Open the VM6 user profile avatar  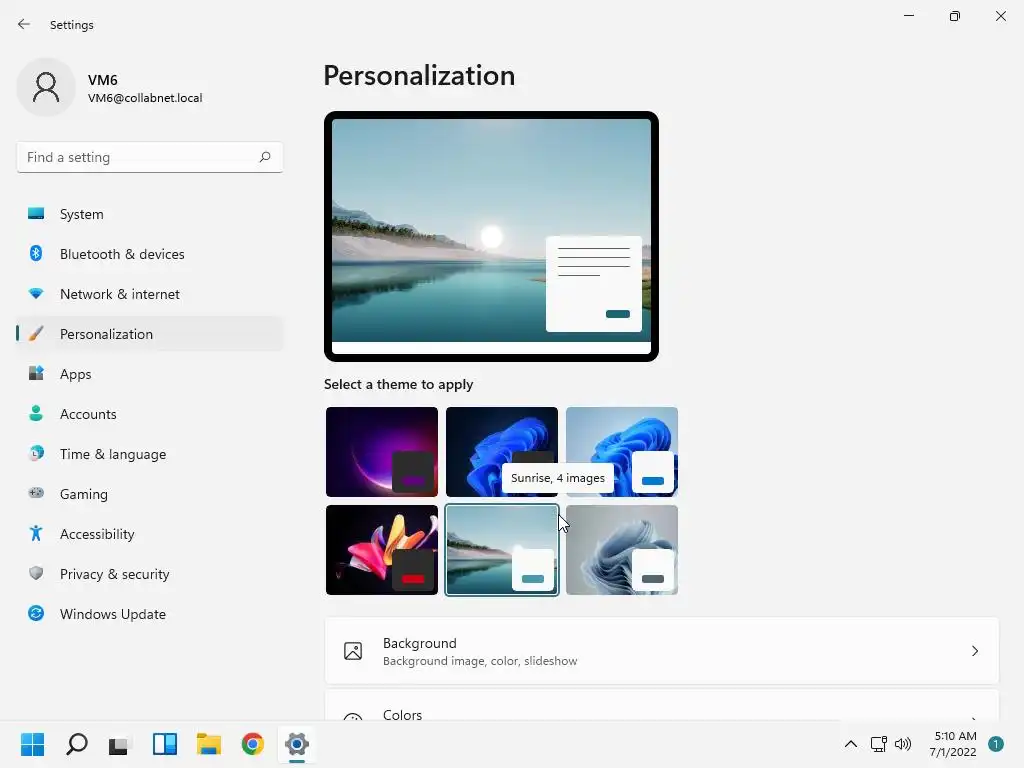46,87
